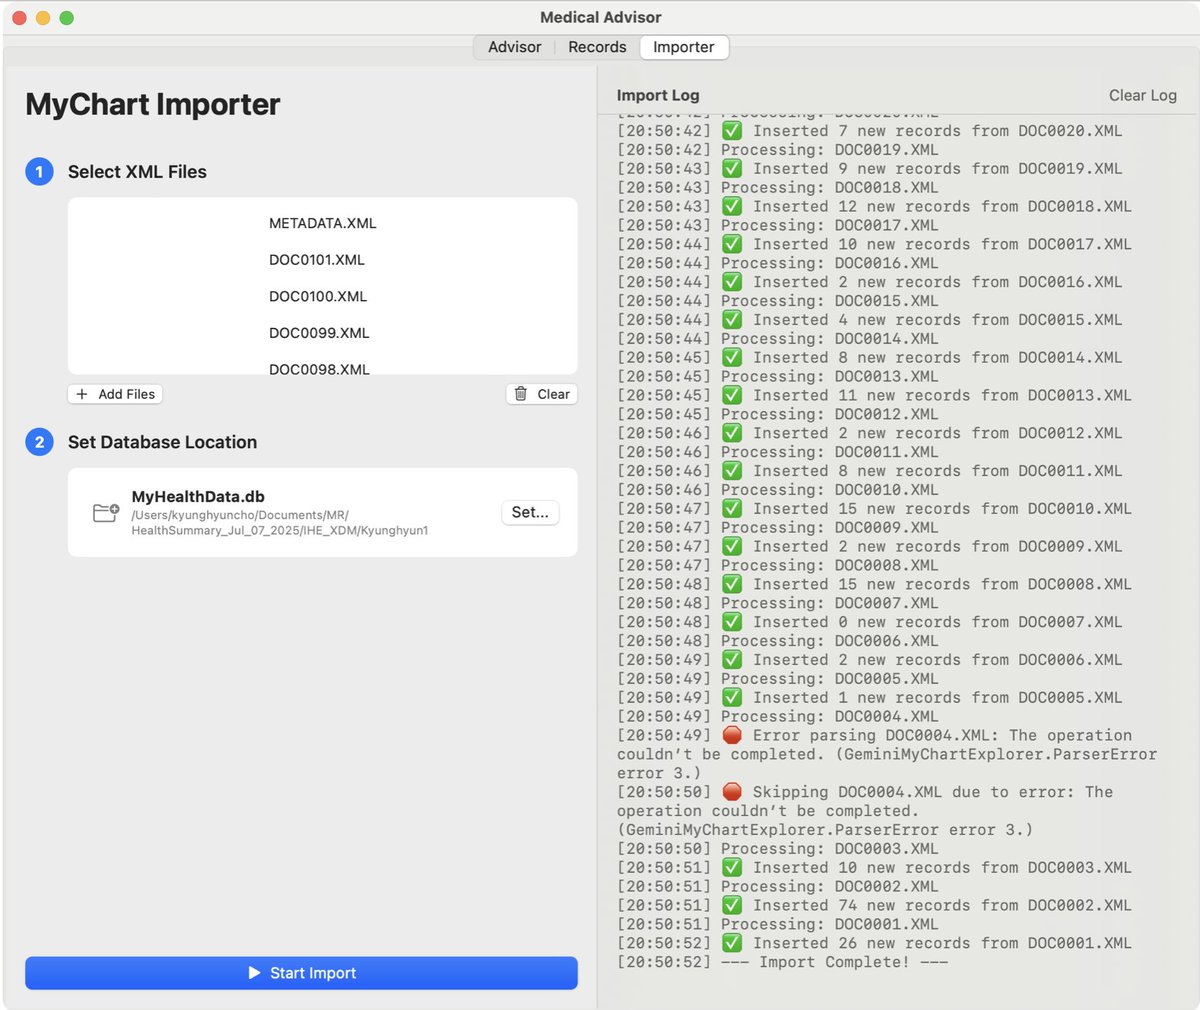This screenshot has width=1200, height=1010.
Task: Click the Import Log title
Action: point(658,95)
